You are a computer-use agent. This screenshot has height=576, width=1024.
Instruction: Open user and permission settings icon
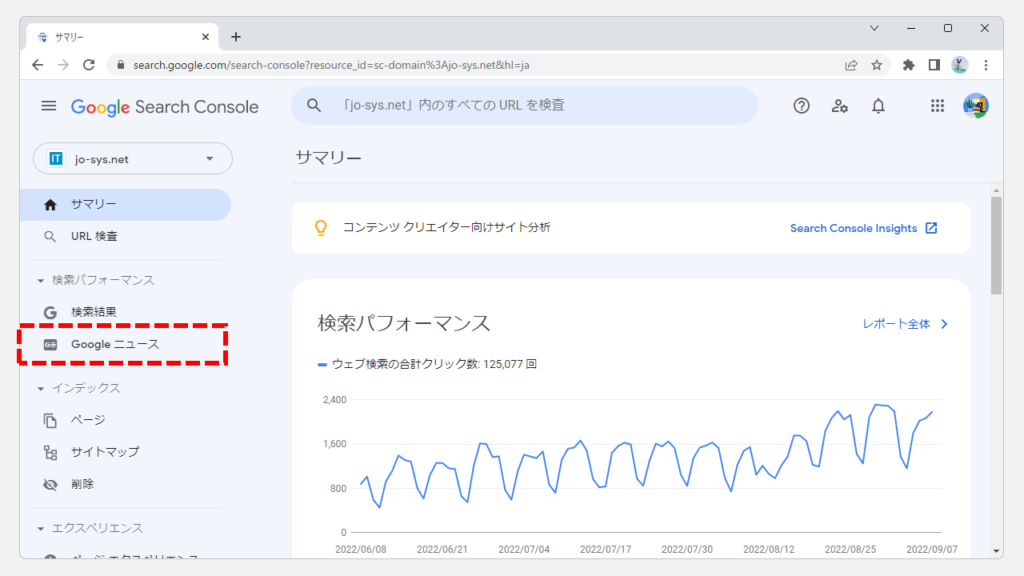point(840,106)
